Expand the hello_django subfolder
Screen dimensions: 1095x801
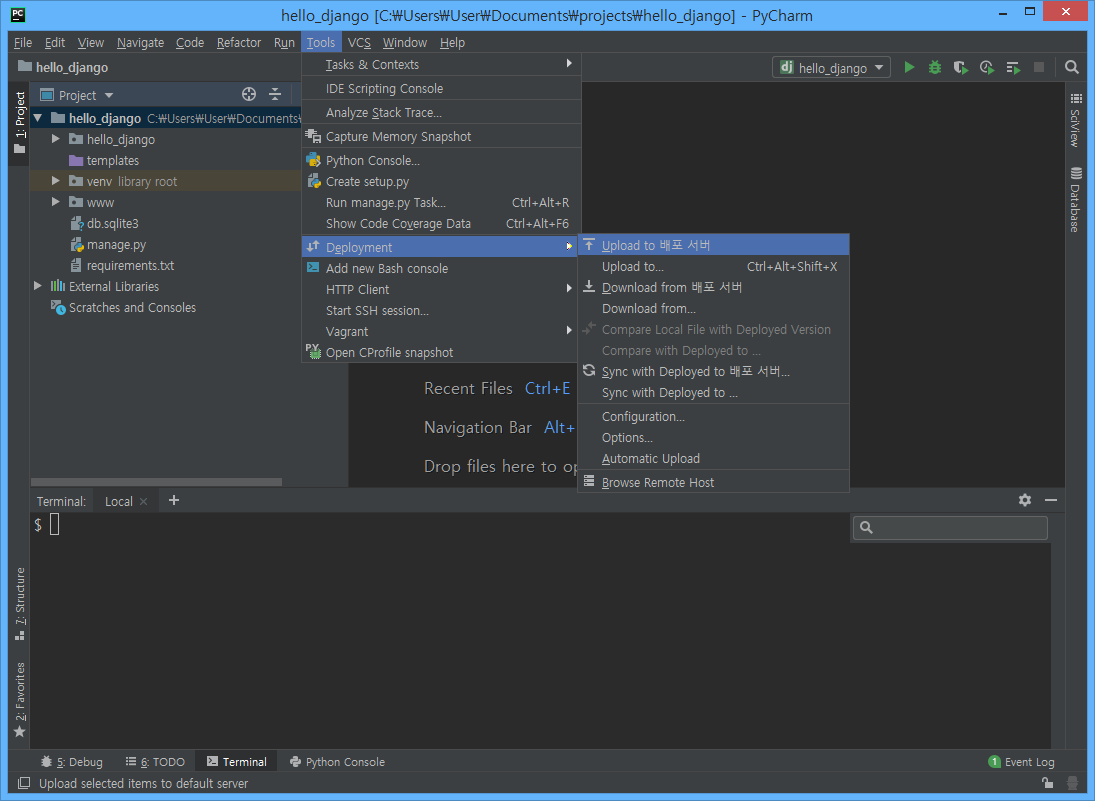point(56,139)
